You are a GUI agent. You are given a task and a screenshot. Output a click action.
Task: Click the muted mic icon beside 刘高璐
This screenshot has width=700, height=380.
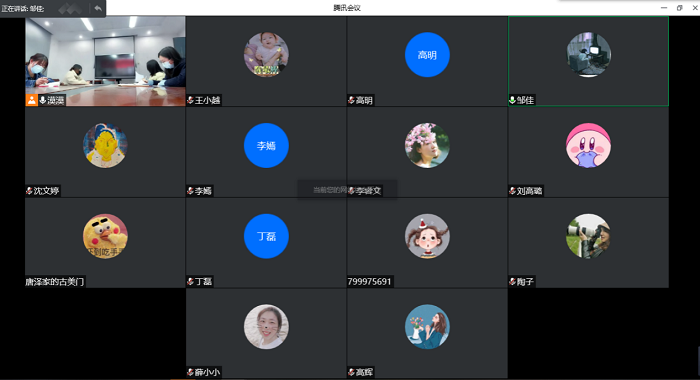coord(512,191)
